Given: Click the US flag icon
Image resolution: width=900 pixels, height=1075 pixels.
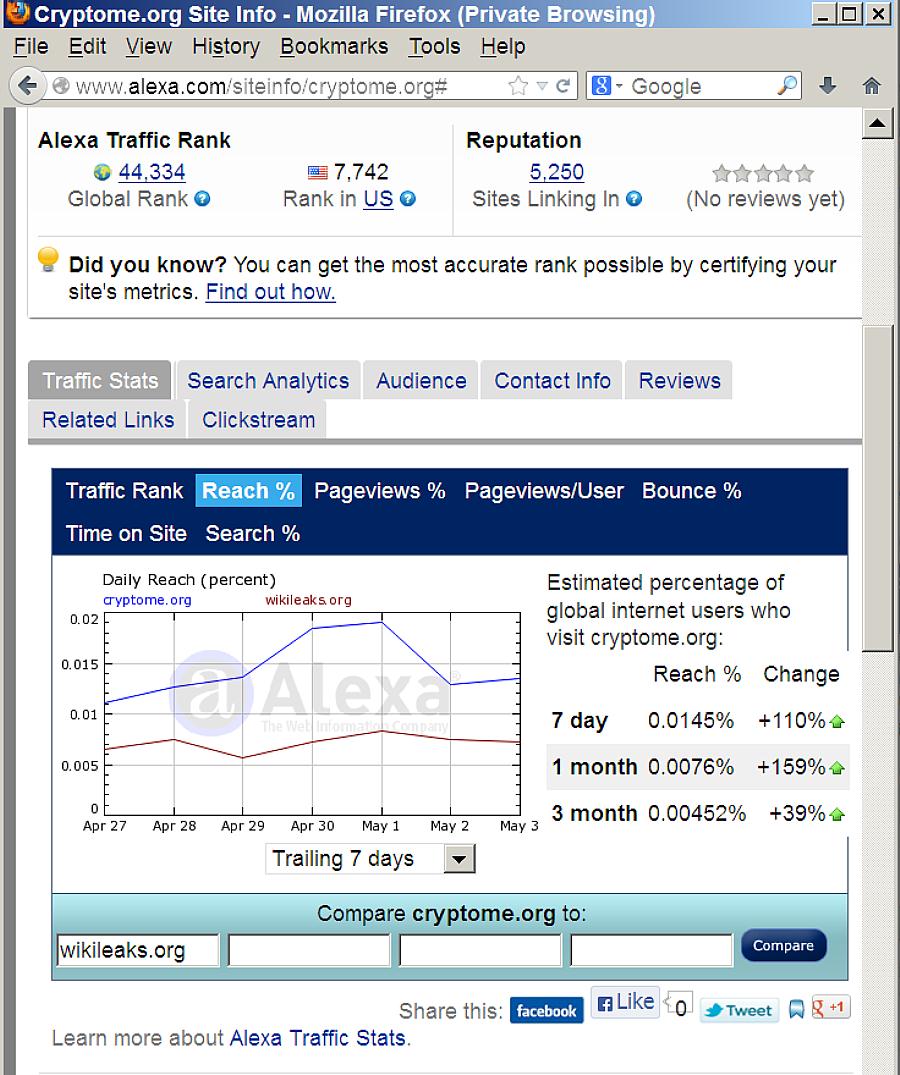Looking at the screenshot, I should tap(317, 172).
